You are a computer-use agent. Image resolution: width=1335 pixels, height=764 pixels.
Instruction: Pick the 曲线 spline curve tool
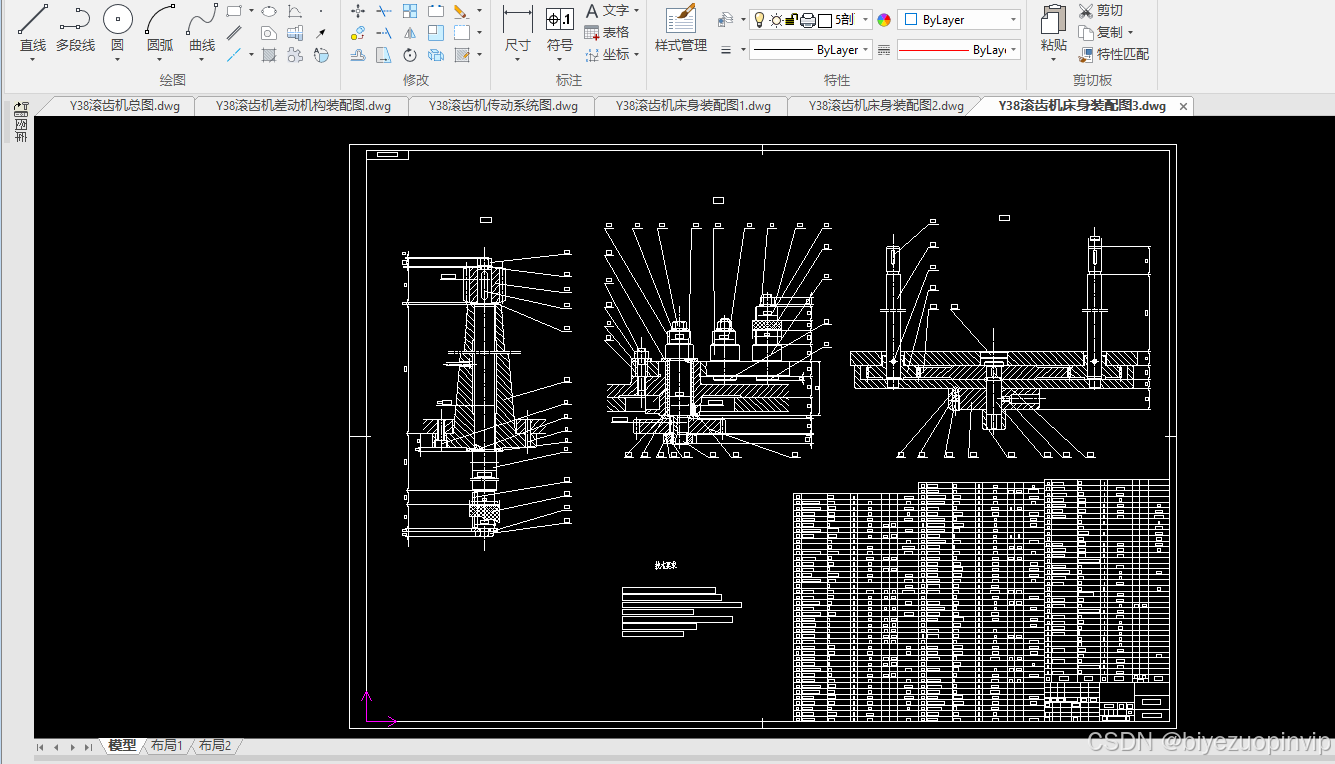point(202,20)
